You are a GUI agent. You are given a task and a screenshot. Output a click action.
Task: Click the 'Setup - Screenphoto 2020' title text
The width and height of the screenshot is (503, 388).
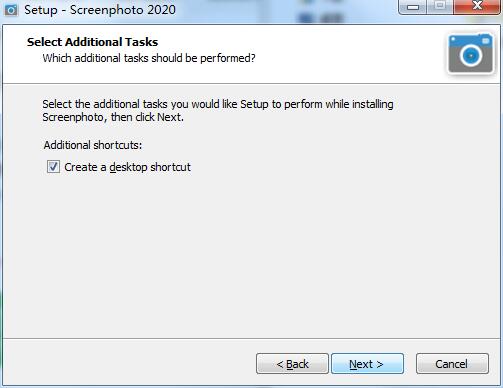pos(100,10)
